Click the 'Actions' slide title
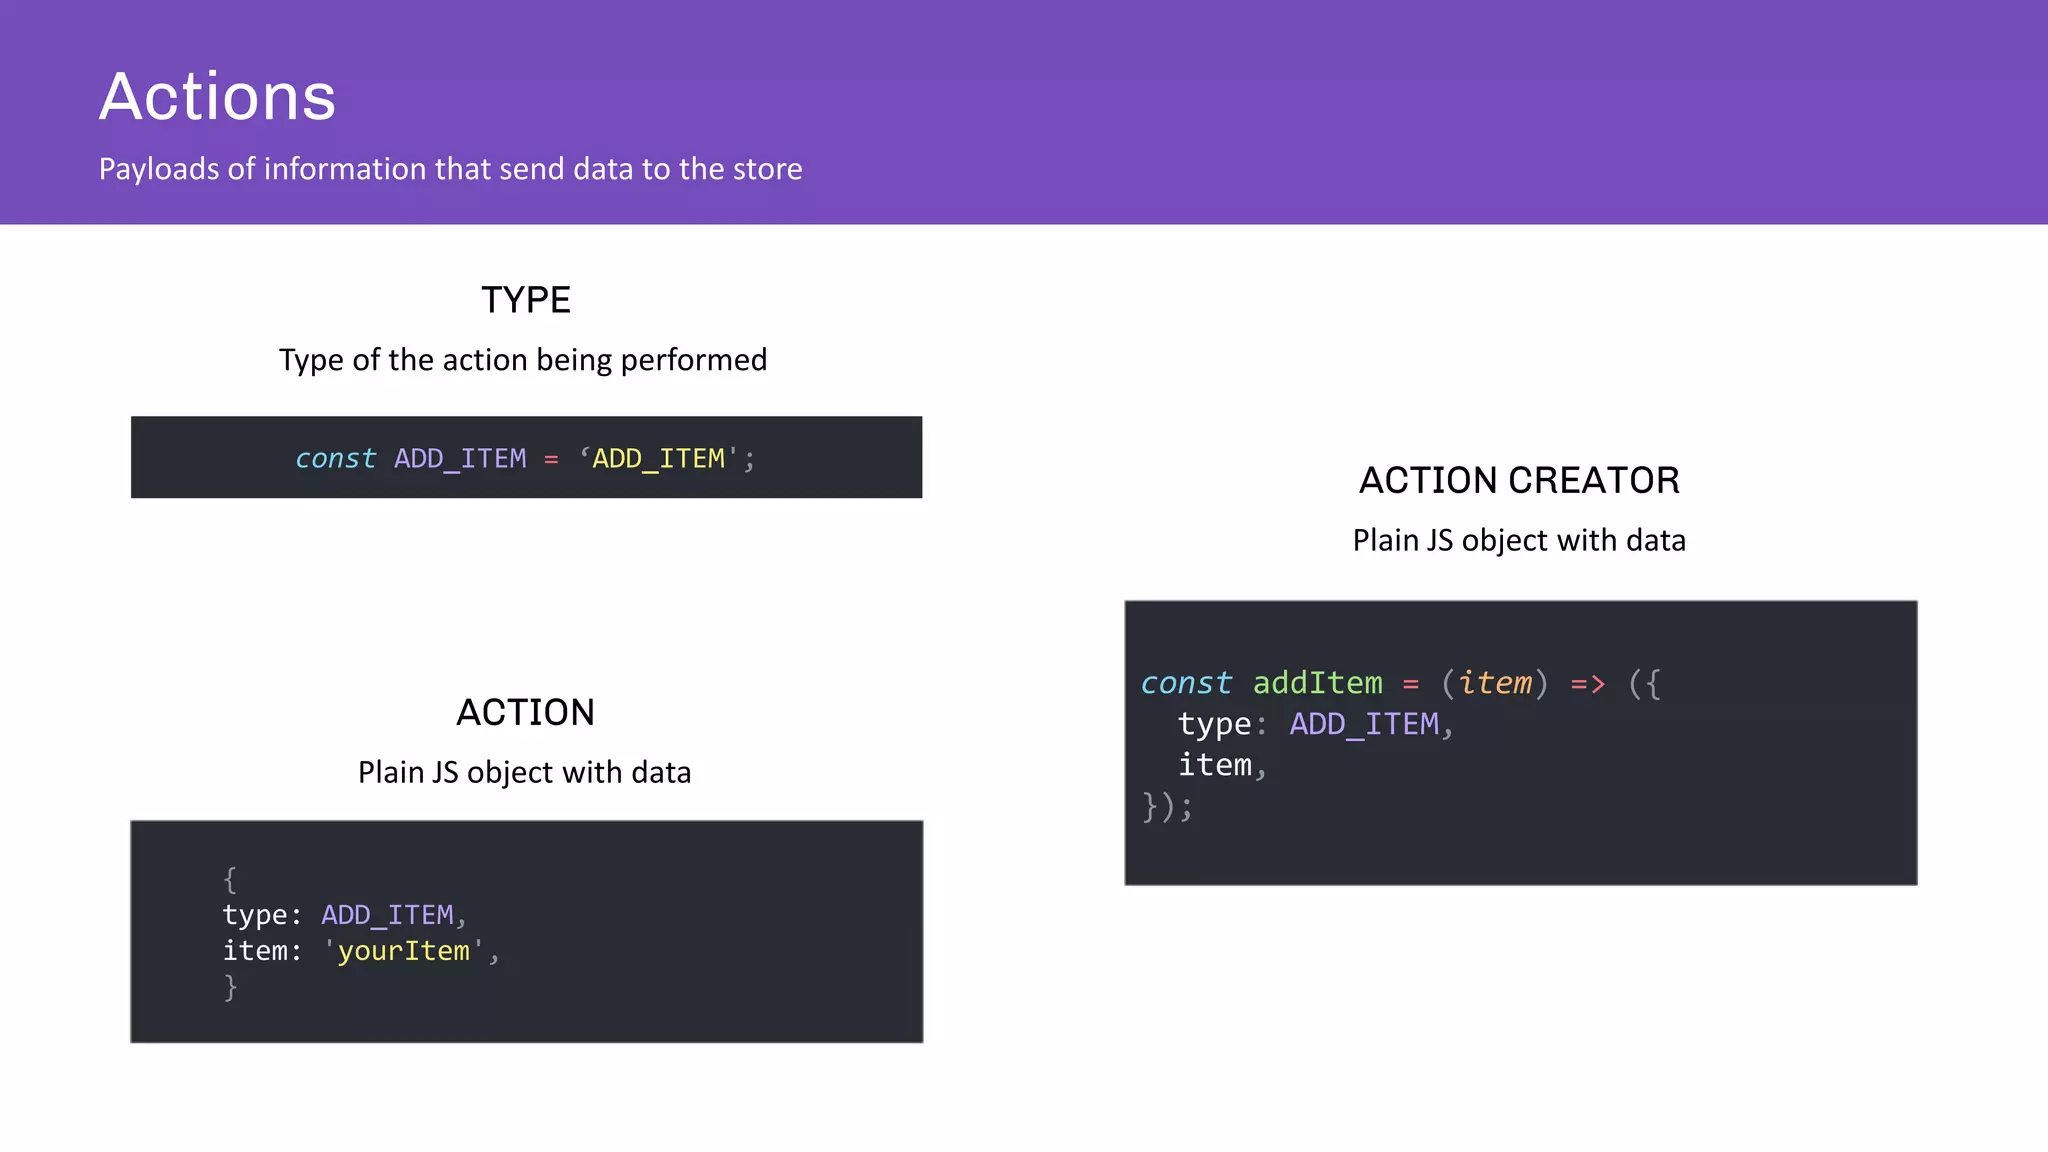Viewport: 2048px width, 1152px height. (218, 97)
